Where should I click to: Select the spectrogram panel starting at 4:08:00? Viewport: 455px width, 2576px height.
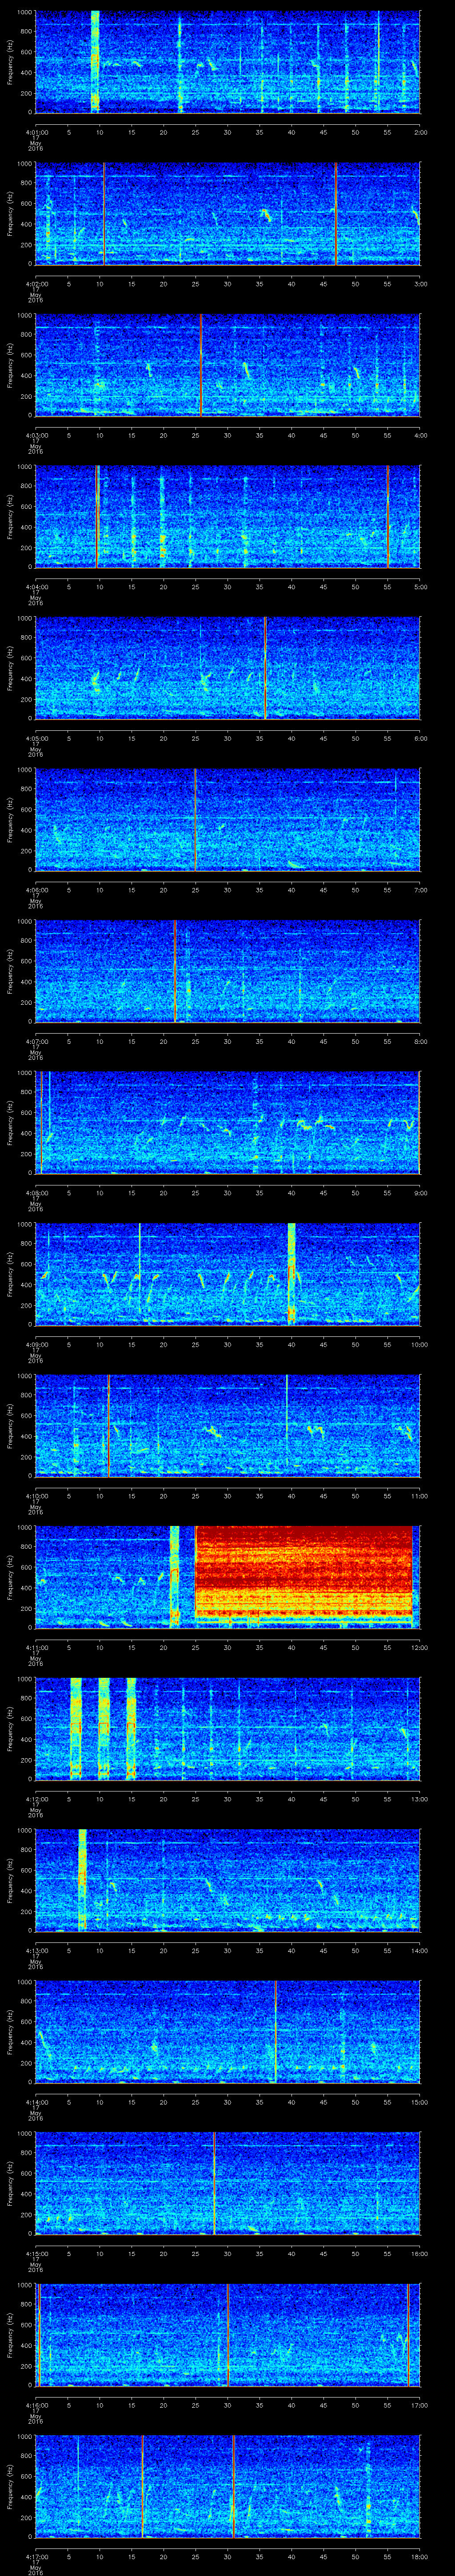(228, 1122)
